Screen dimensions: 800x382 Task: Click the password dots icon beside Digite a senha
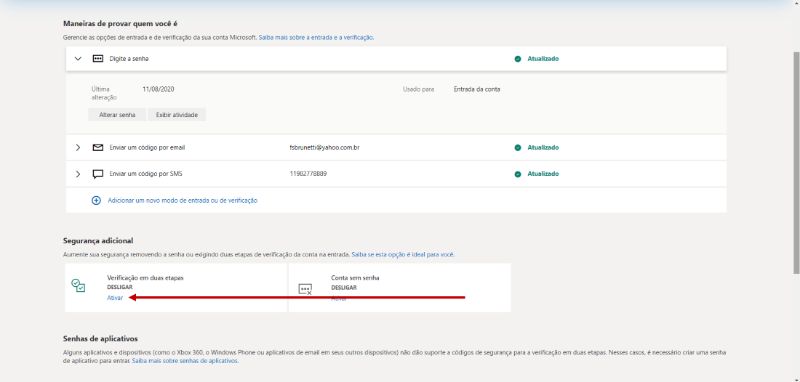pos(97,59)
